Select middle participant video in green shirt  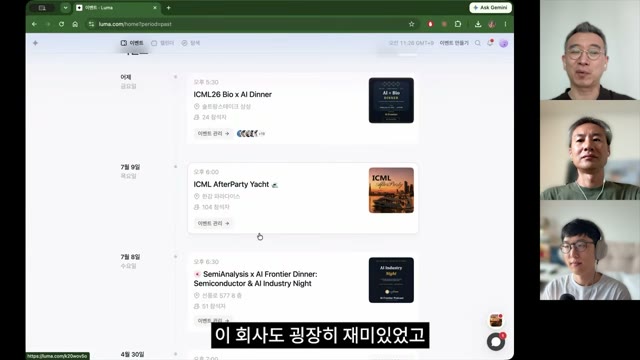[590, 150]
